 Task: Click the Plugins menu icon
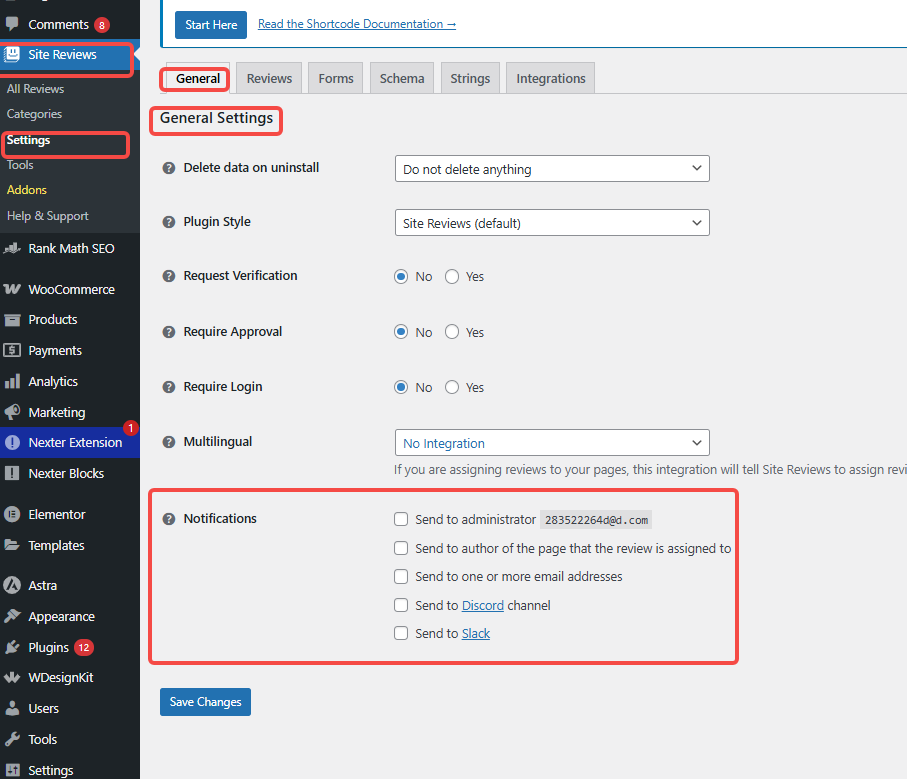[x=13, y=647]
